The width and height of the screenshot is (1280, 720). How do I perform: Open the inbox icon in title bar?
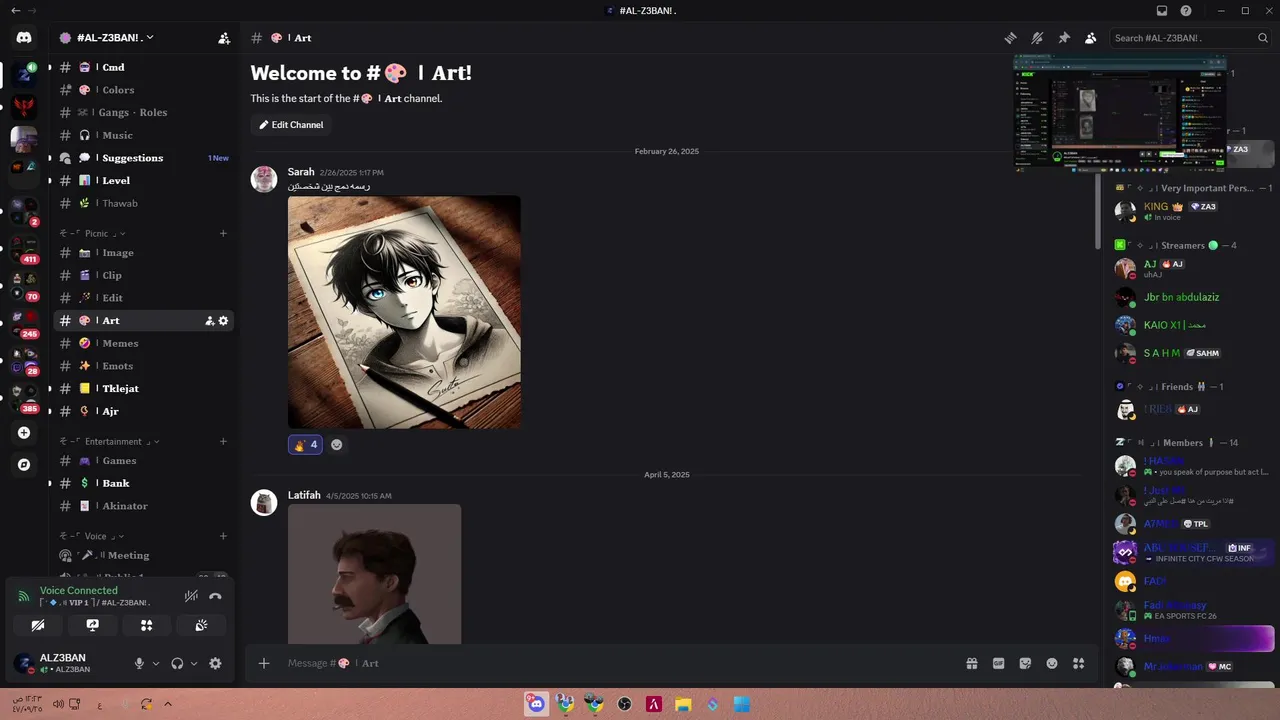click(x=1162, y=11)
